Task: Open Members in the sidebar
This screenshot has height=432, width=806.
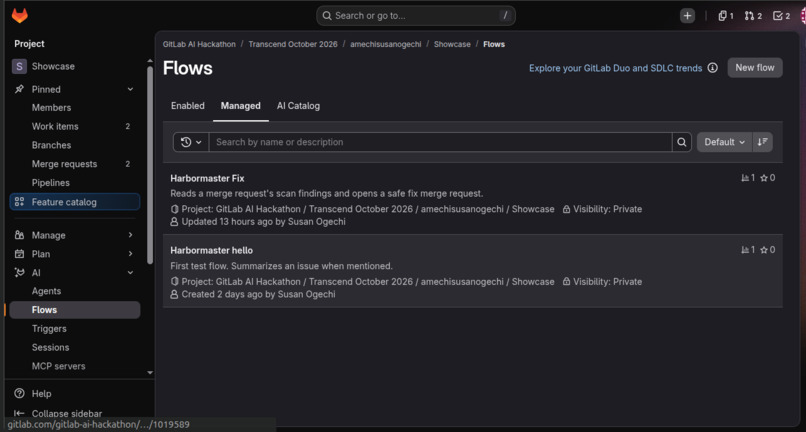Action: (75, 107)
